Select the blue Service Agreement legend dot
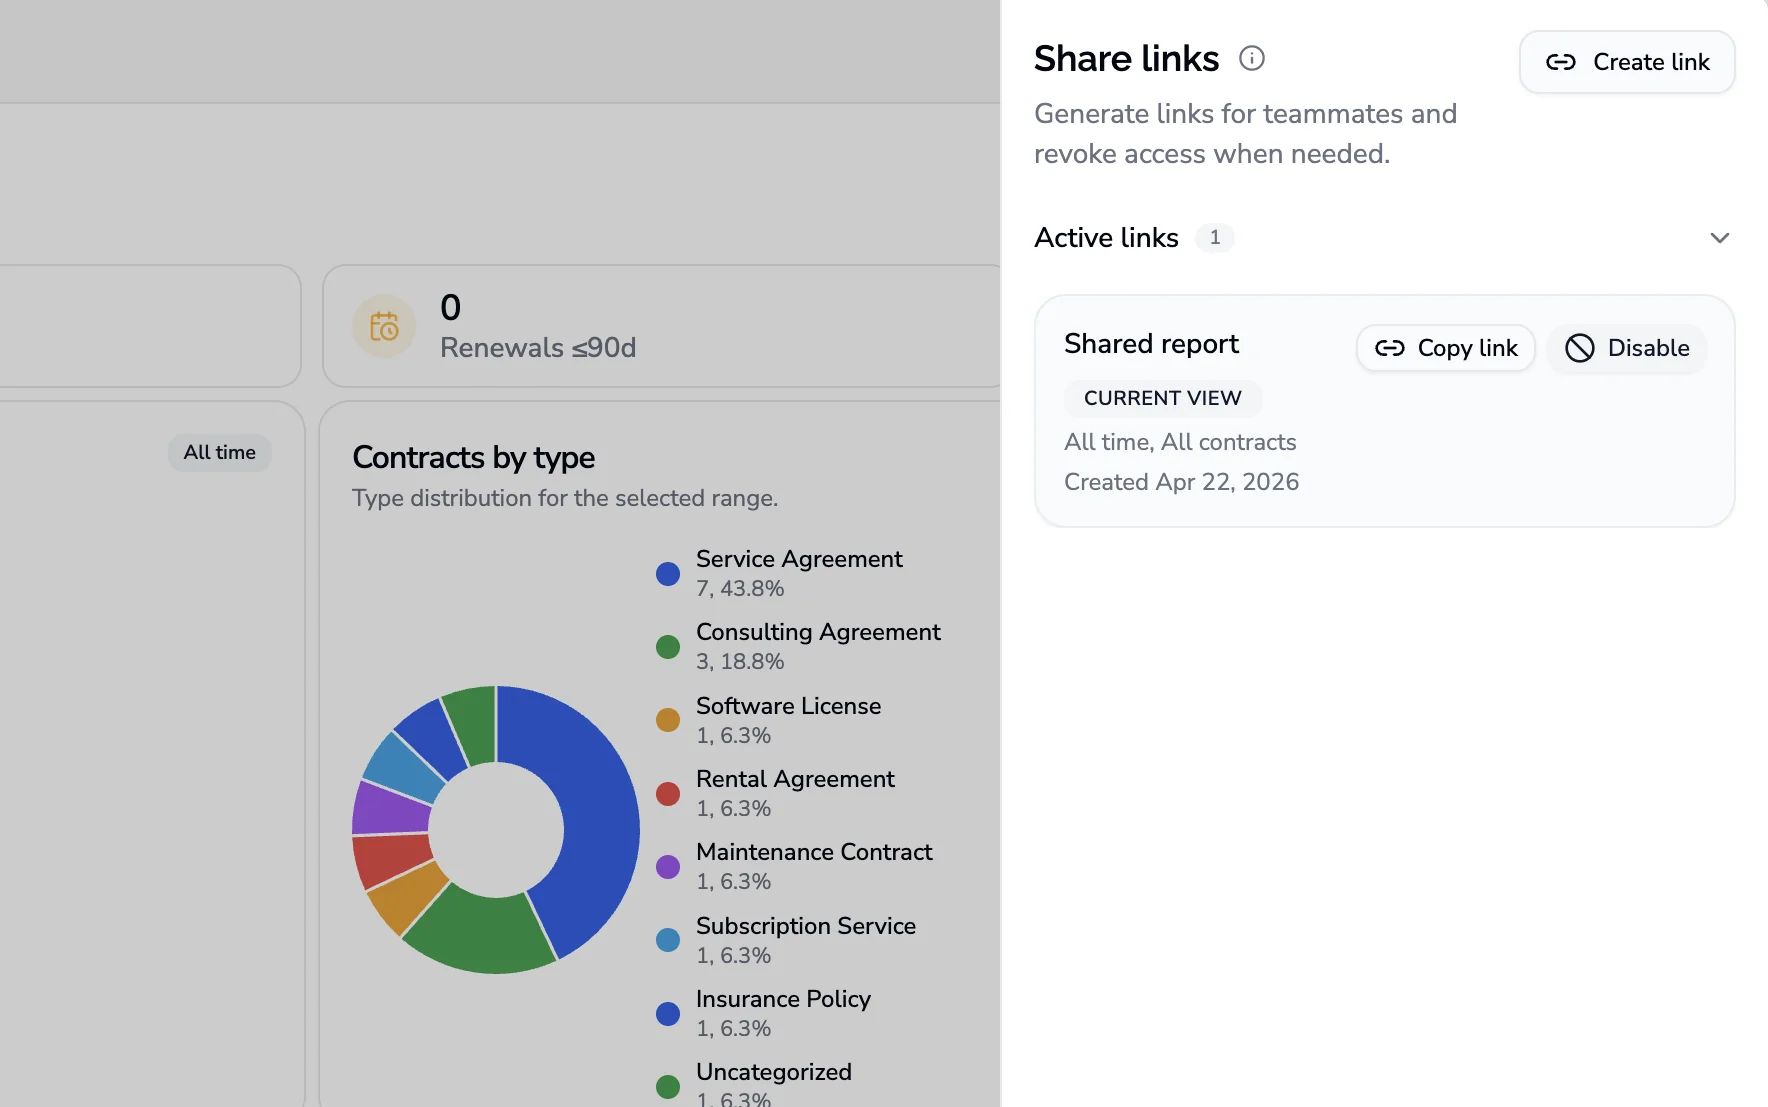 668,573
